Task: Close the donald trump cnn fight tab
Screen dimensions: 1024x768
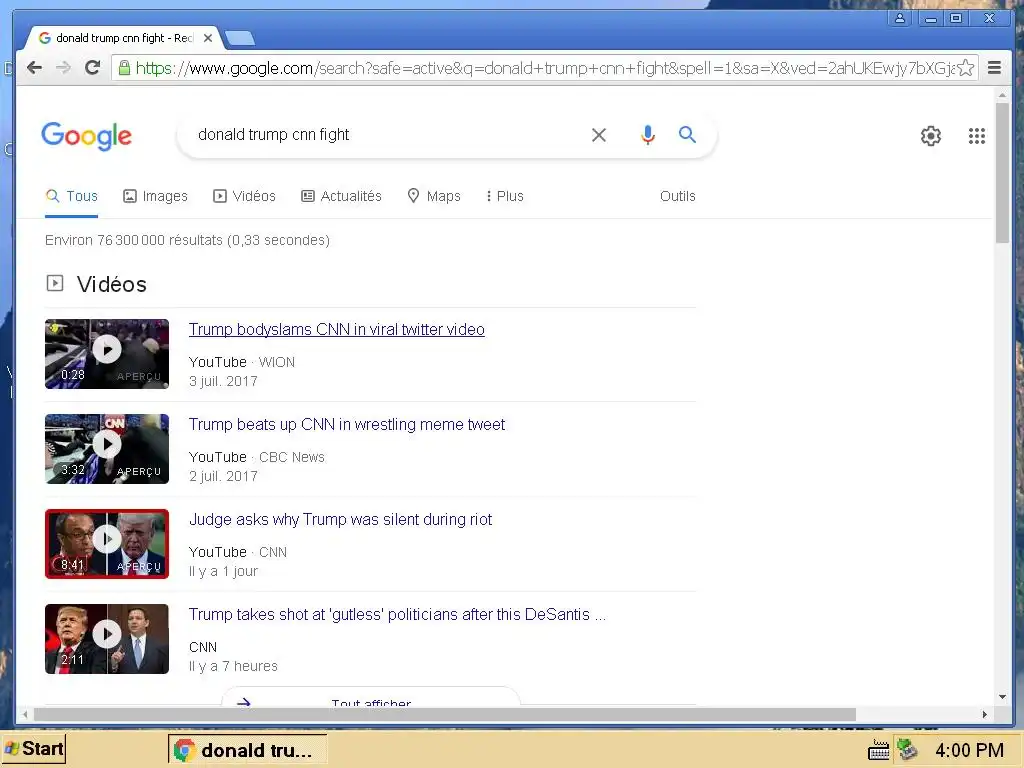Action: pyautogui.click(x=208, y=38)
